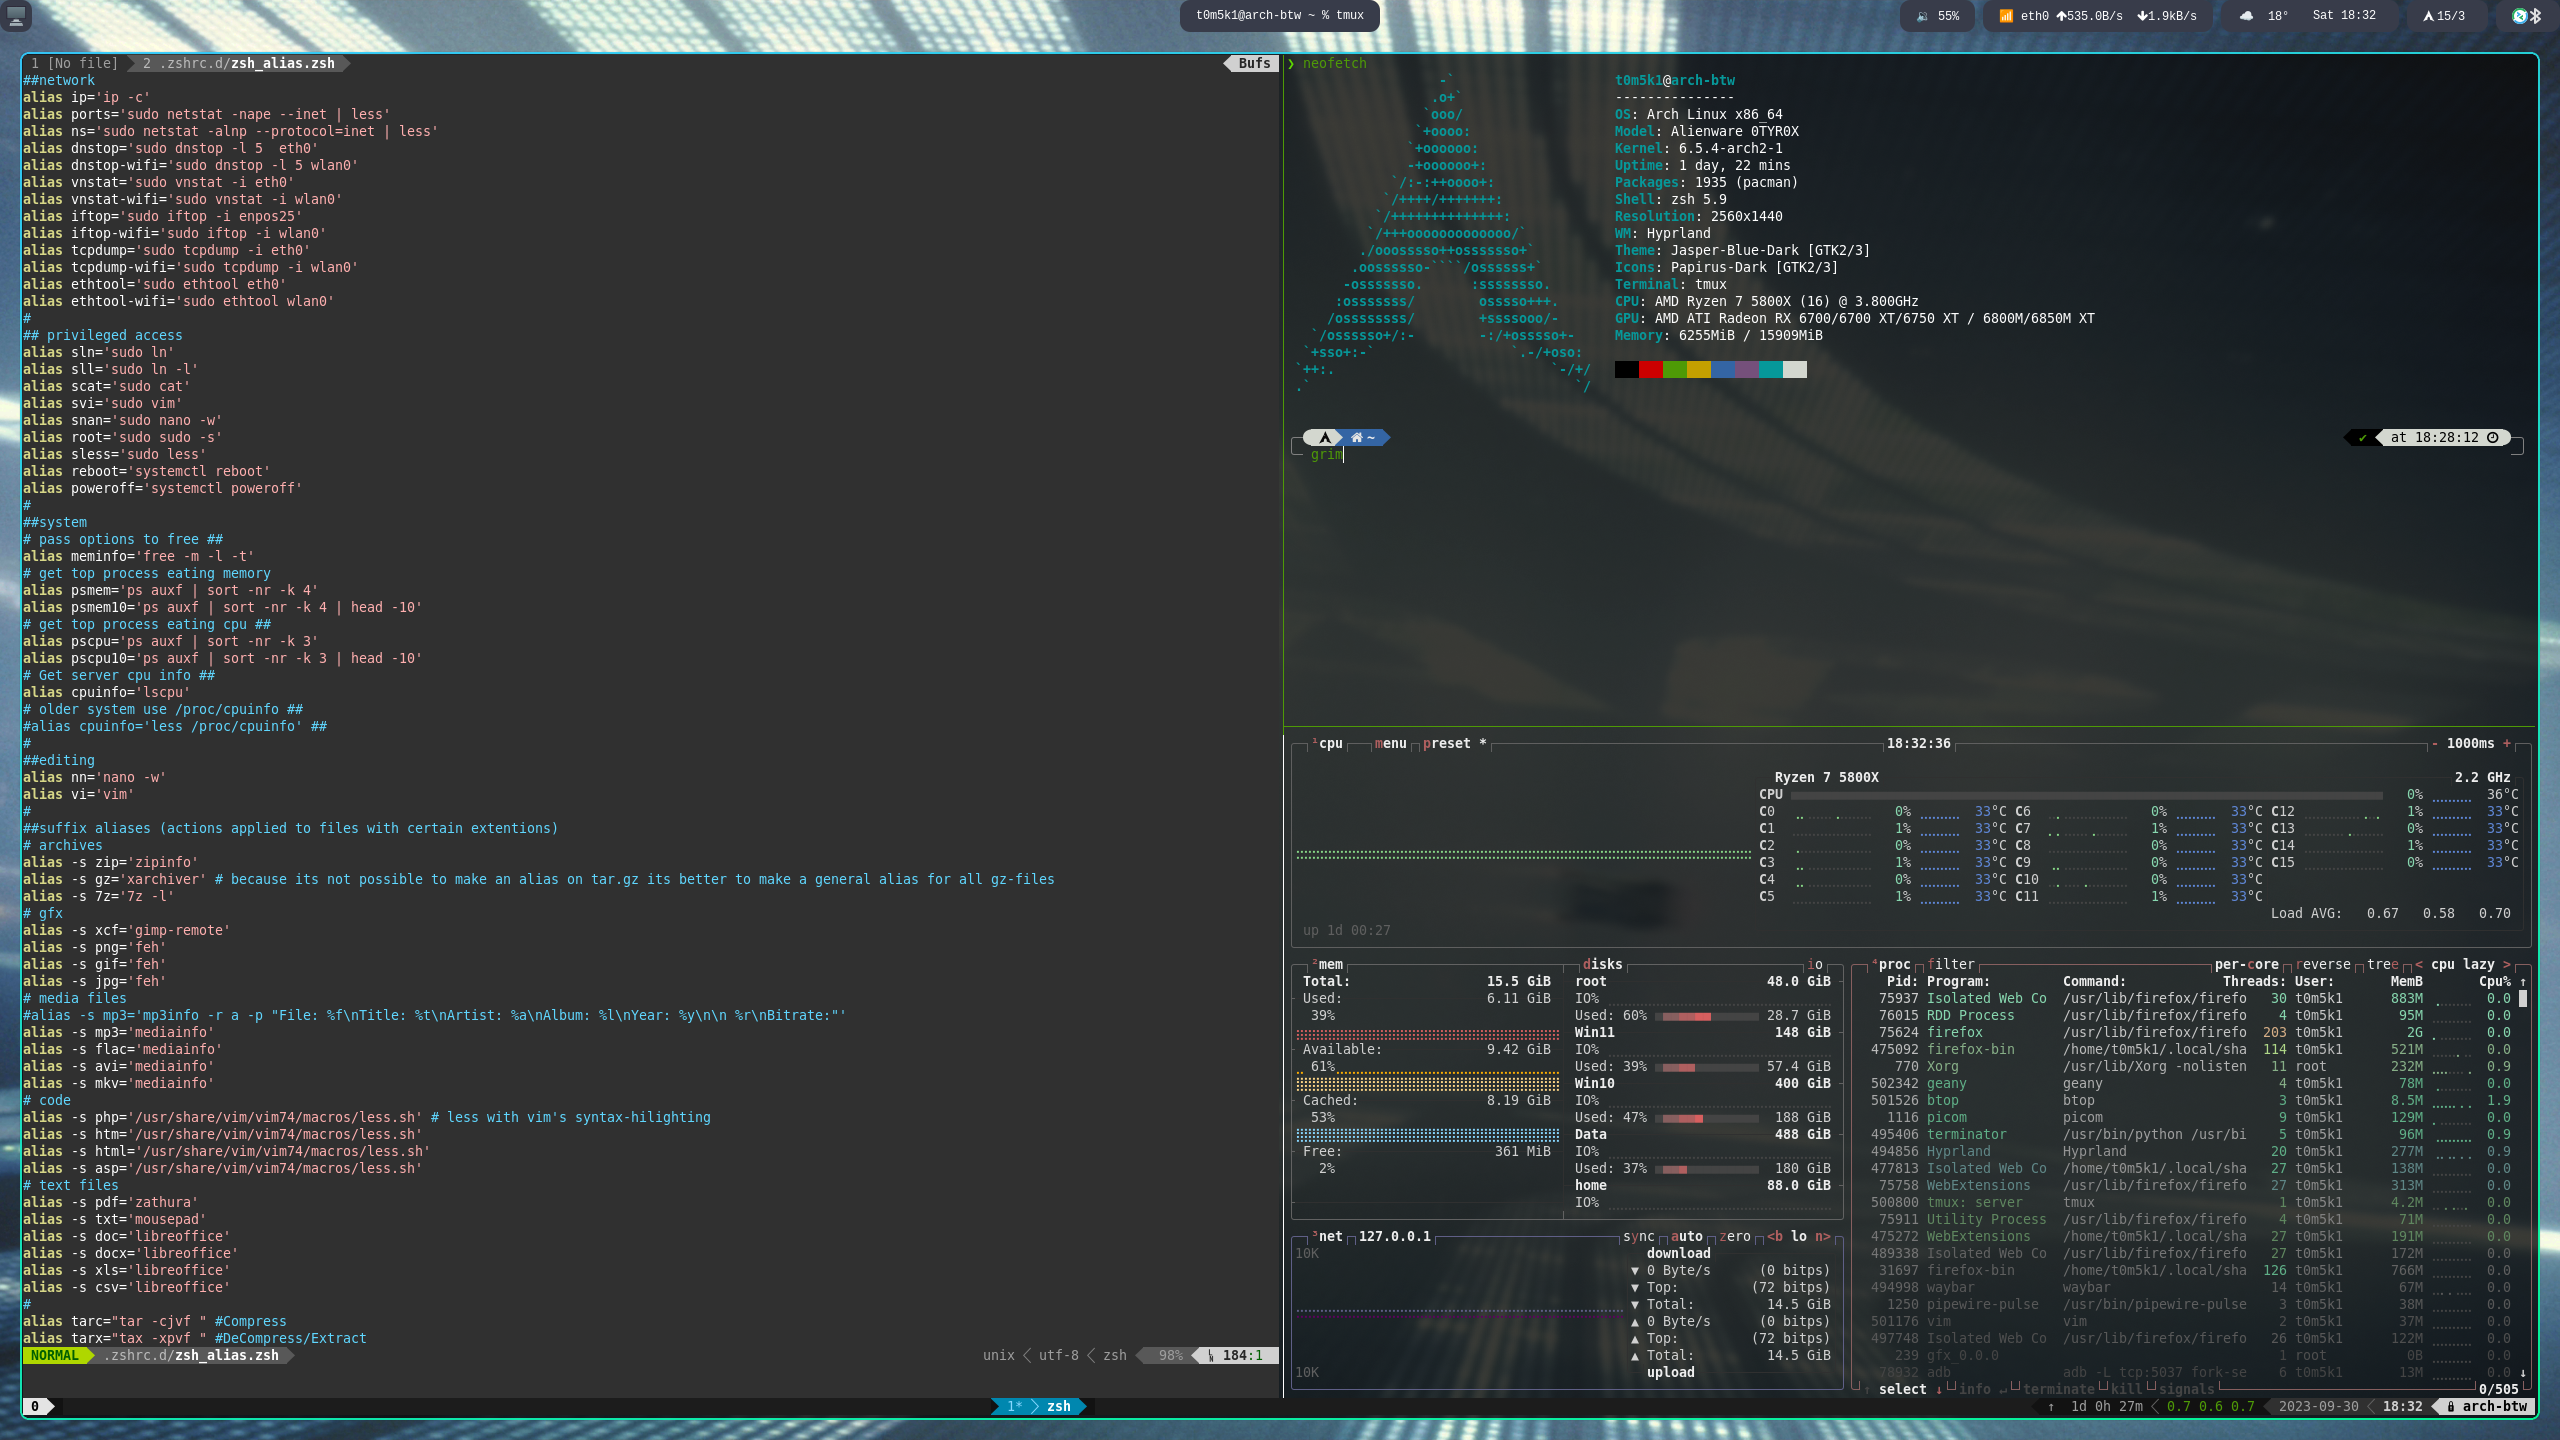Image resolution: width=2560 pixels, height=1440 pixels.
Task: Cycle the btop preset selector
Action: point(1455,743)
